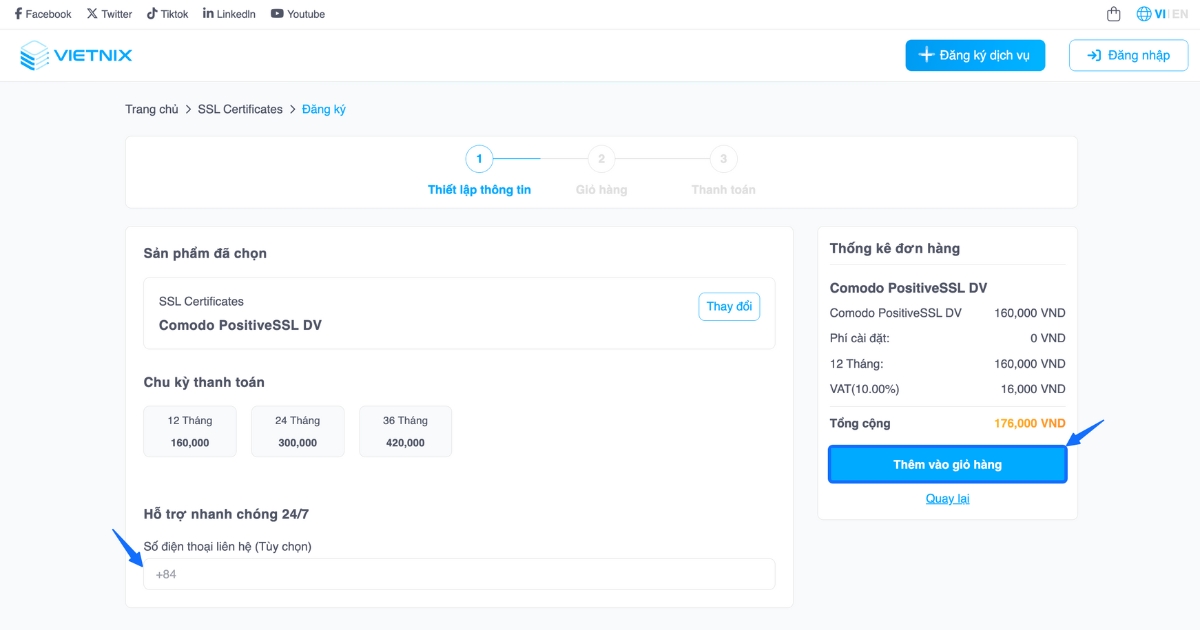This screenshot has height=630, width=1200.
Task: Select the 12 Tháng billing cycle
Action: 190,431
